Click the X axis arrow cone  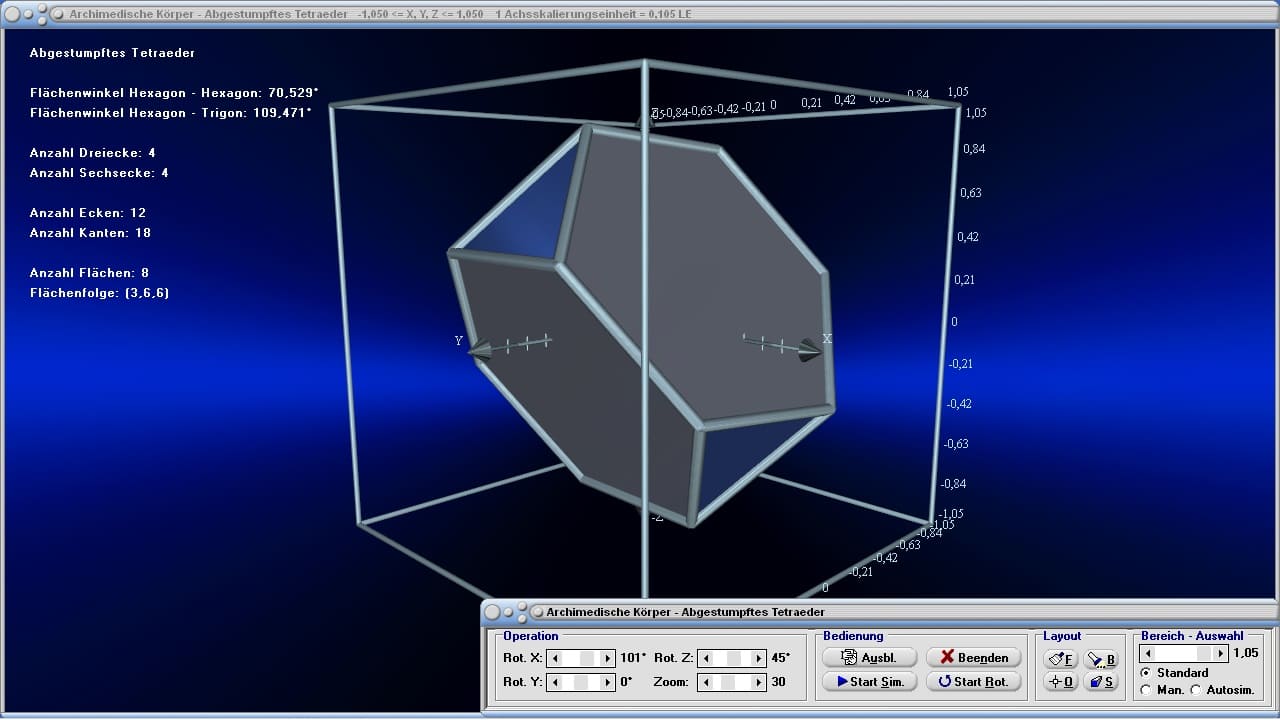810,351
